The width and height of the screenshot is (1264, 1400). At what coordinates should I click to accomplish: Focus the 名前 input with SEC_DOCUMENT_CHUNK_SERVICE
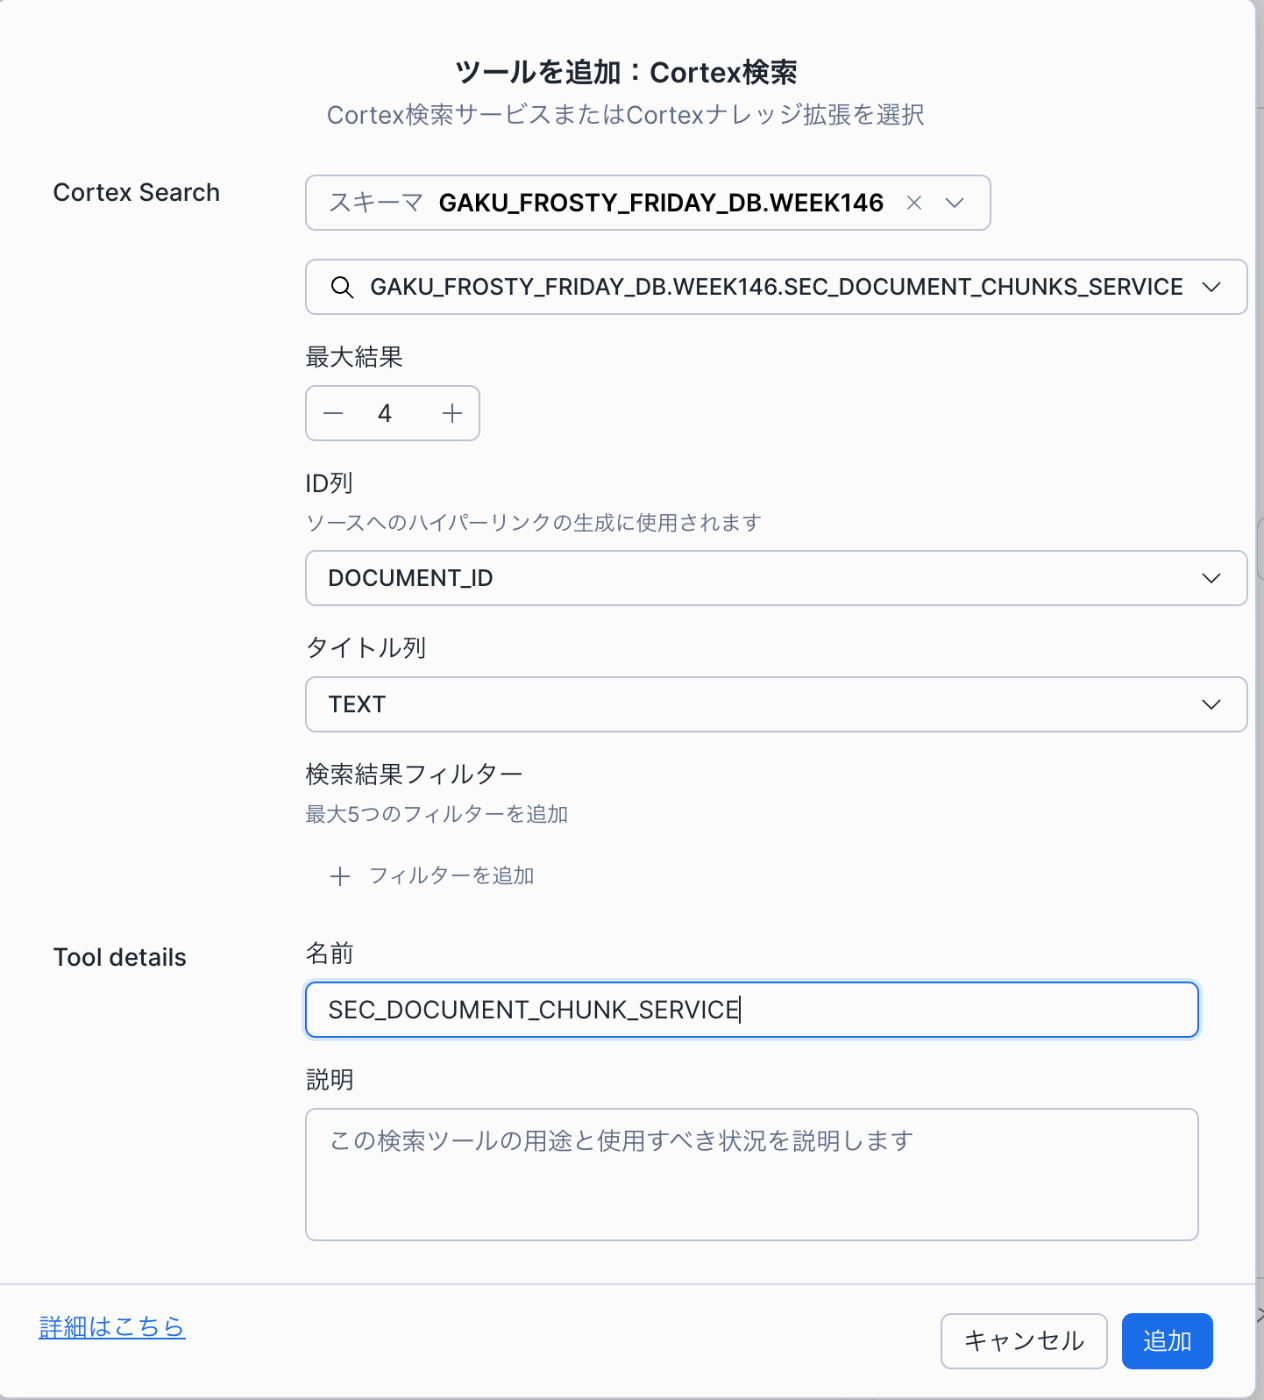click(x=752, y=1009)
